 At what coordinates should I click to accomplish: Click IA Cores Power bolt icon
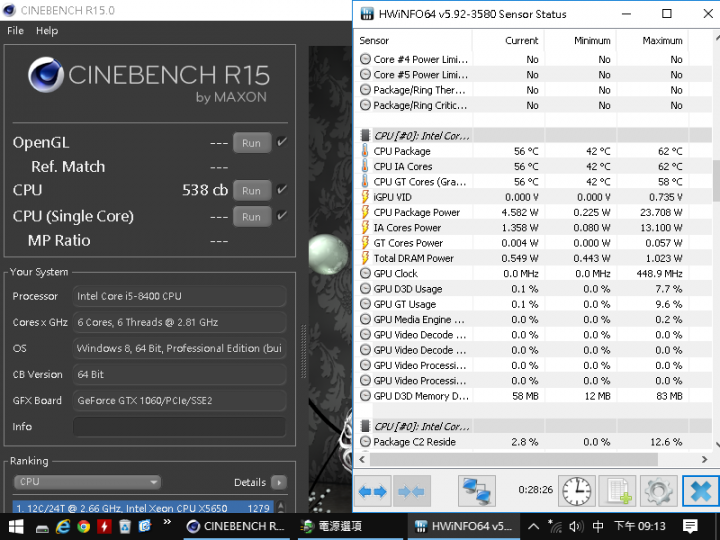click(x=365, y=227)
